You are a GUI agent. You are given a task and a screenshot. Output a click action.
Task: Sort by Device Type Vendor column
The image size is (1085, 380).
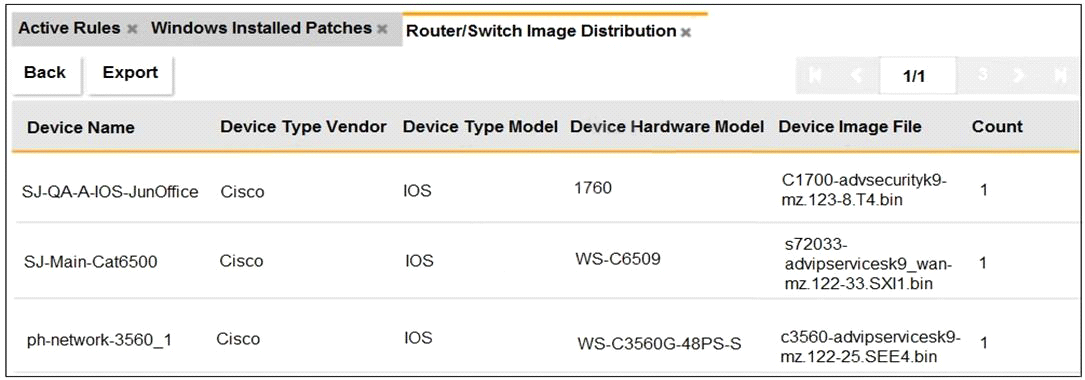[303, 127]
